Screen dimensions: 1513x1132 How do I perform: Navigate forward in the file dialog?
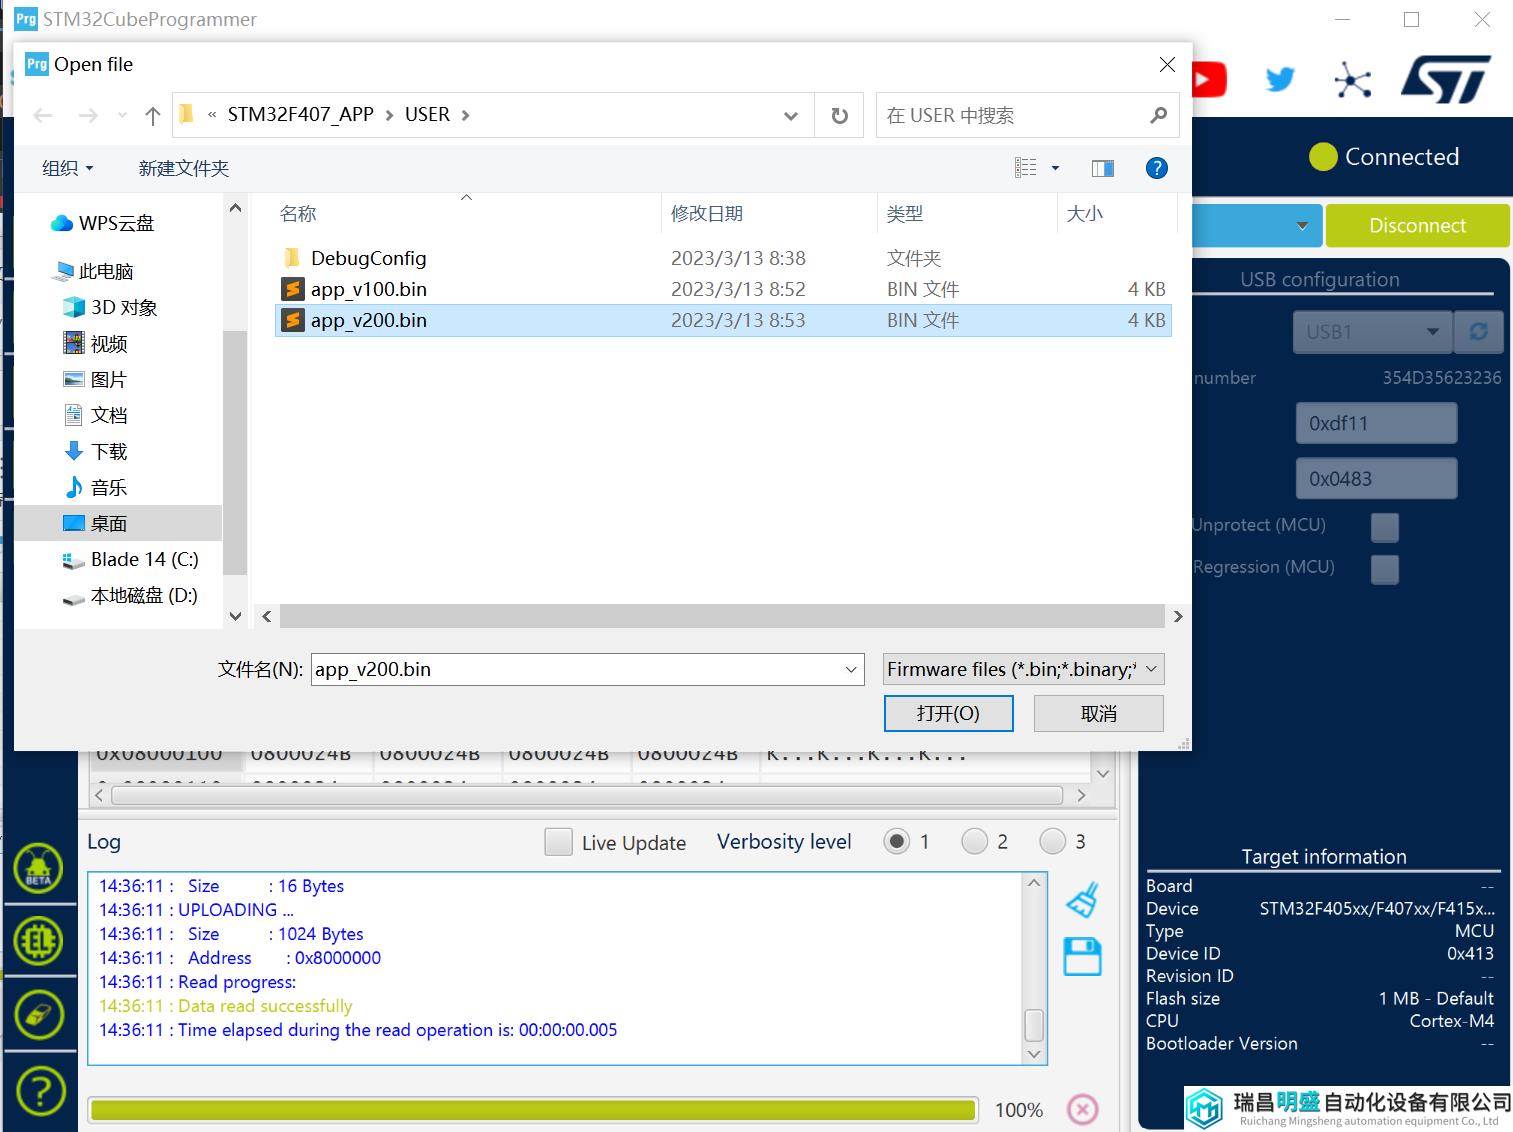tap(88, 116)
